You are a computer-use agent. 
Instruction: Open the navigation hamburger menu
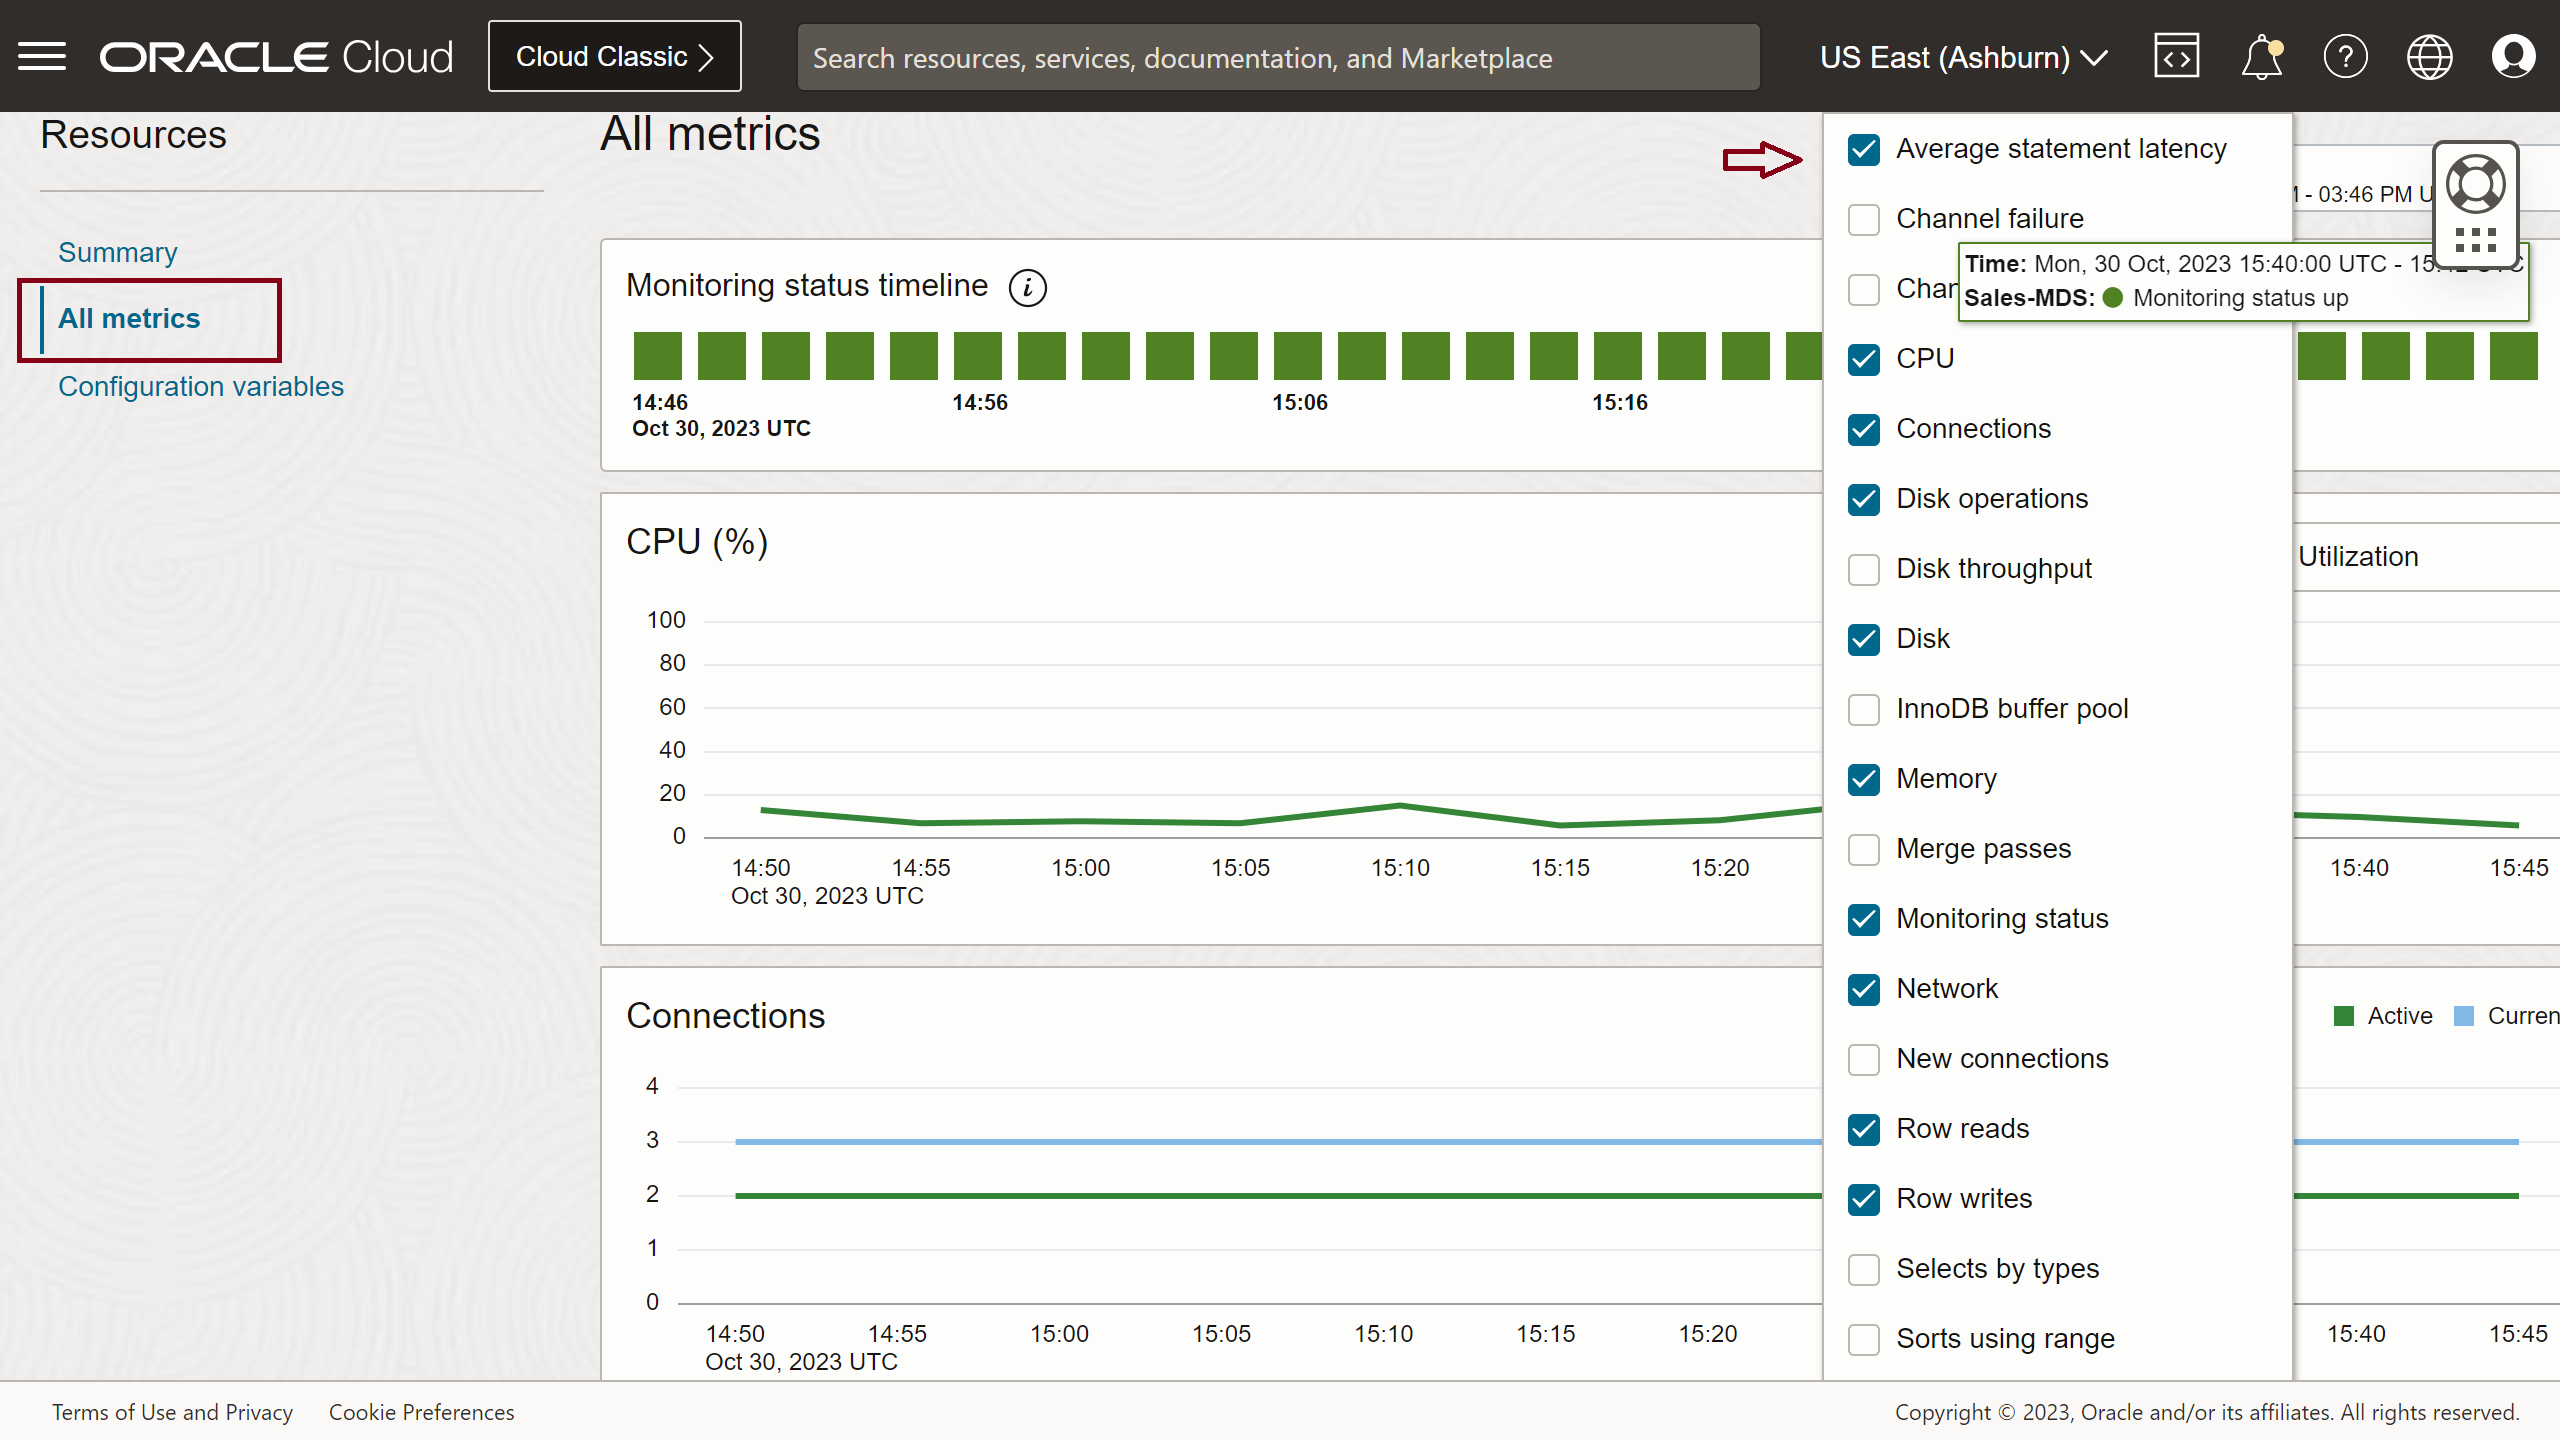point(42,56)
